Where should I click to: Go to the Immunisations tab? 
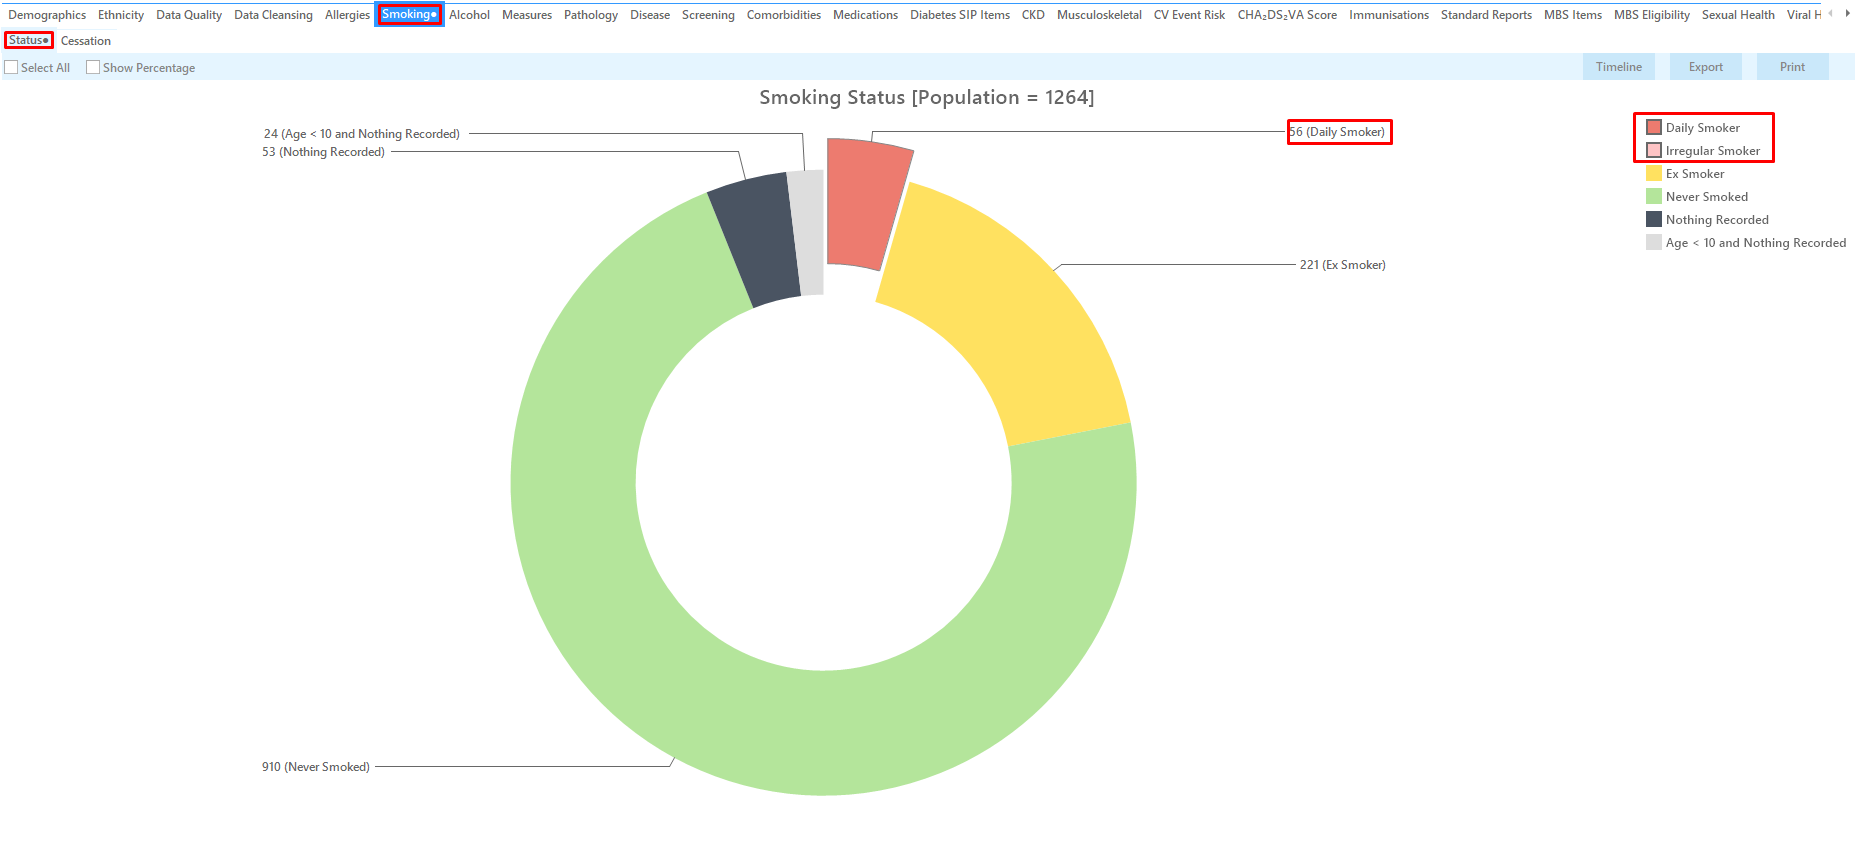click(1389, 15)
